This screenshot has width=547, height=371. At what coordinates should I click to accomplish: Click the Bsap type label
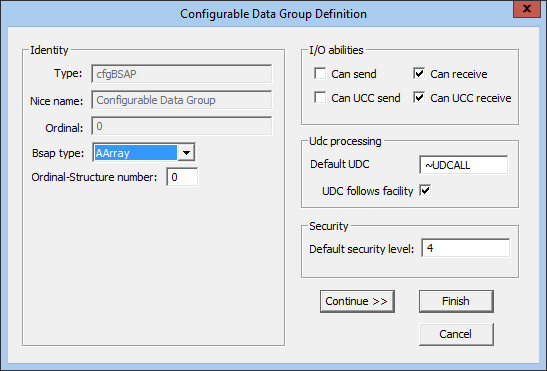[x=58, y=153]
